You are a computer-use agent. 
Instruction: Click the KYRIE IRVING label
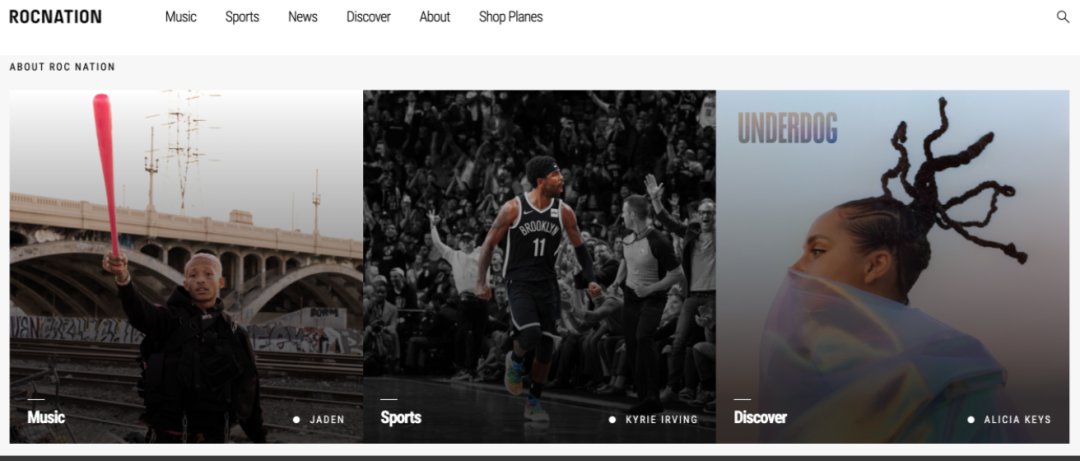[661, 420]
